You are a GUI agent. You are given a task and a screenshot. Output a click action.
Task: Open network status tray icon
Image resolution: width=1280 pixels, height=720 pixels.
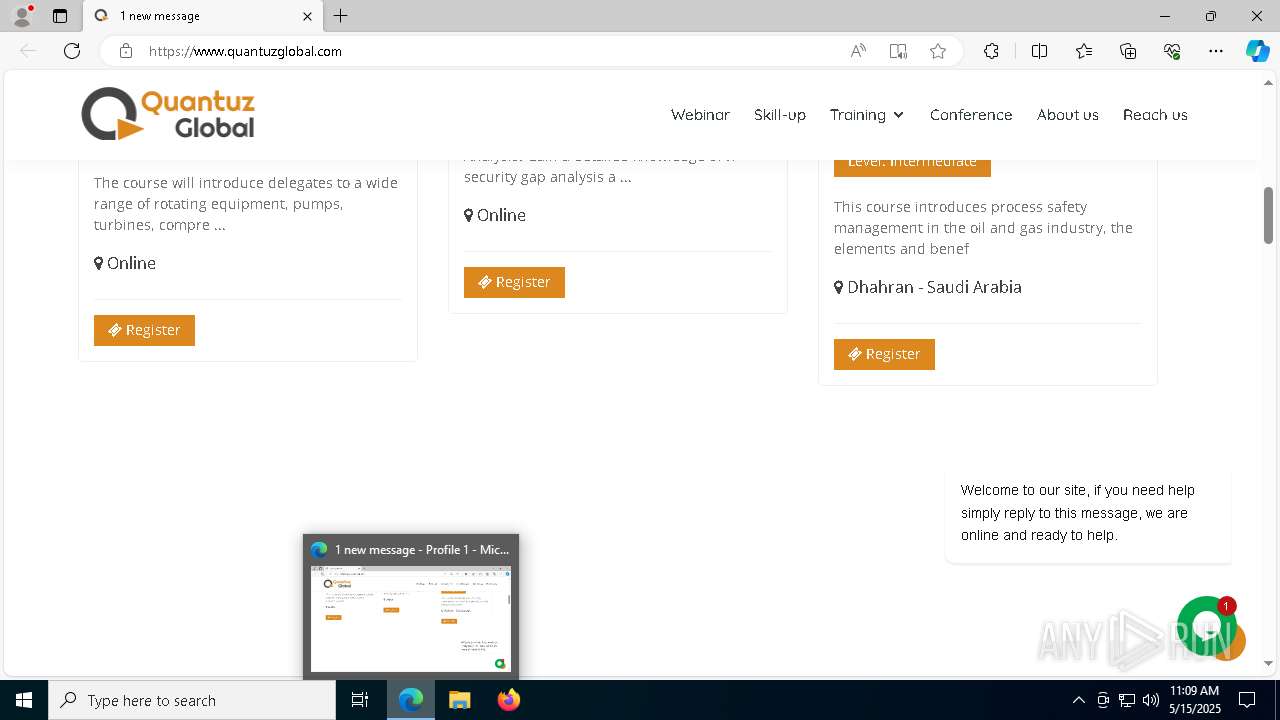pos(1127,700)
